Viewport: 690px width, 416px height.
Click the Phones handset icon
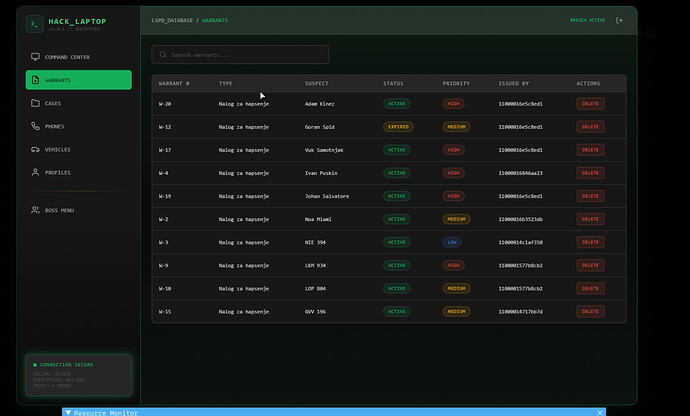[35, 126]
